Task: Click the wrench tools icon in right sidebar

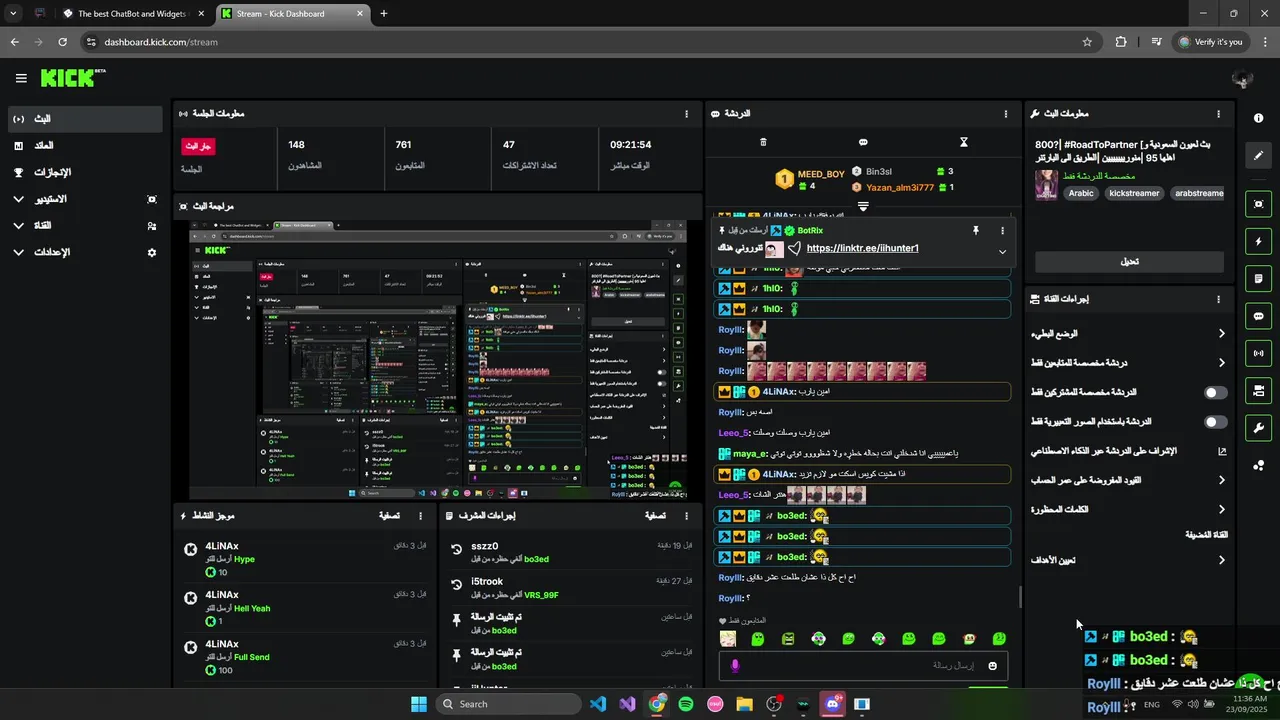Action: point(1258,428)
